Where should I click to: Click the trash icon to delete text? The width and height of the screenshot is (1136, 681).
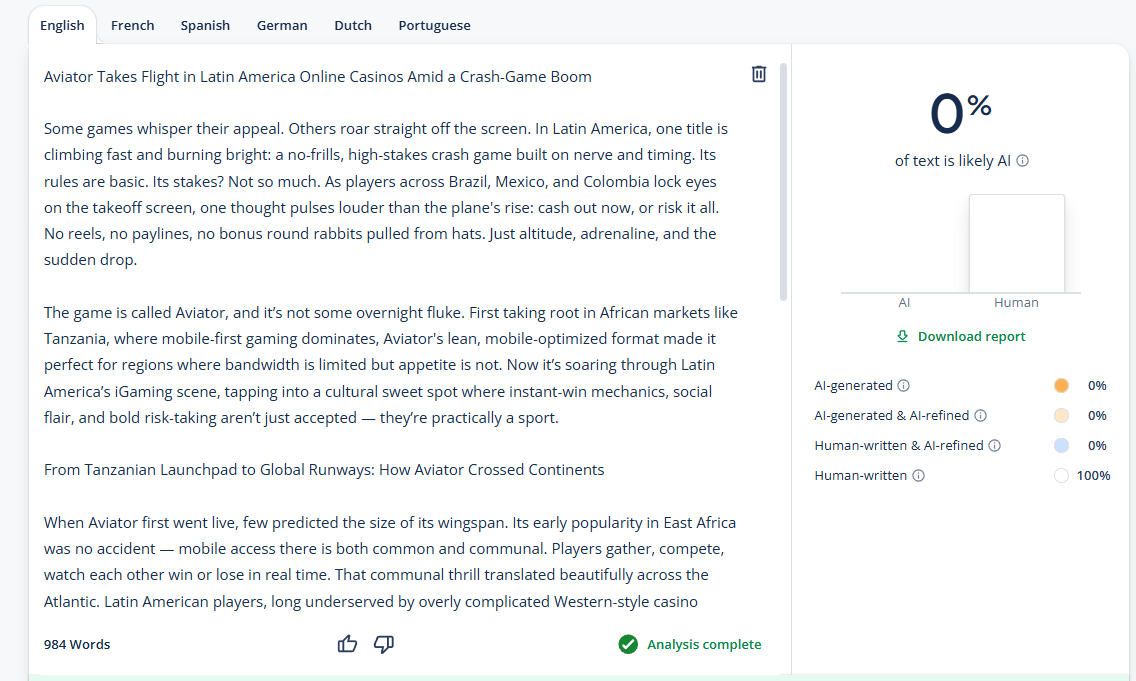coord(759,74)
